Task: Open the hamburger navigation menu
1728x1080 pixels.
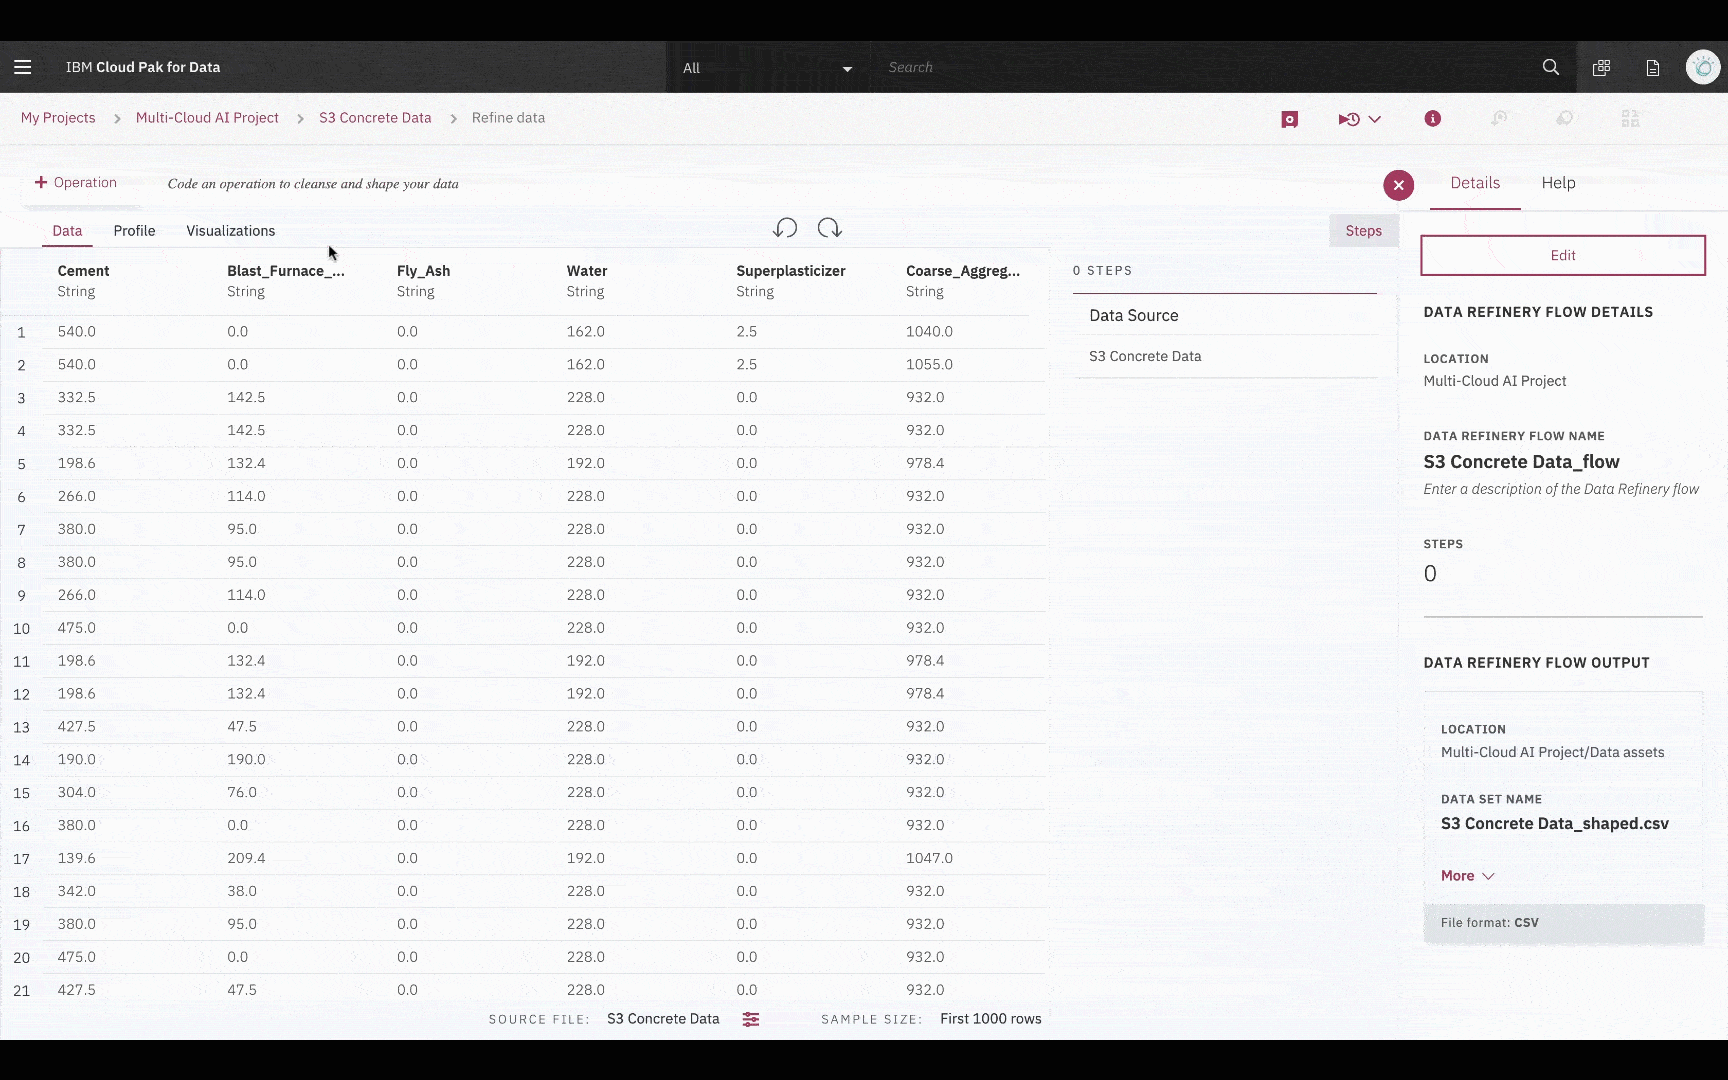Action: [x=22, y=67]
